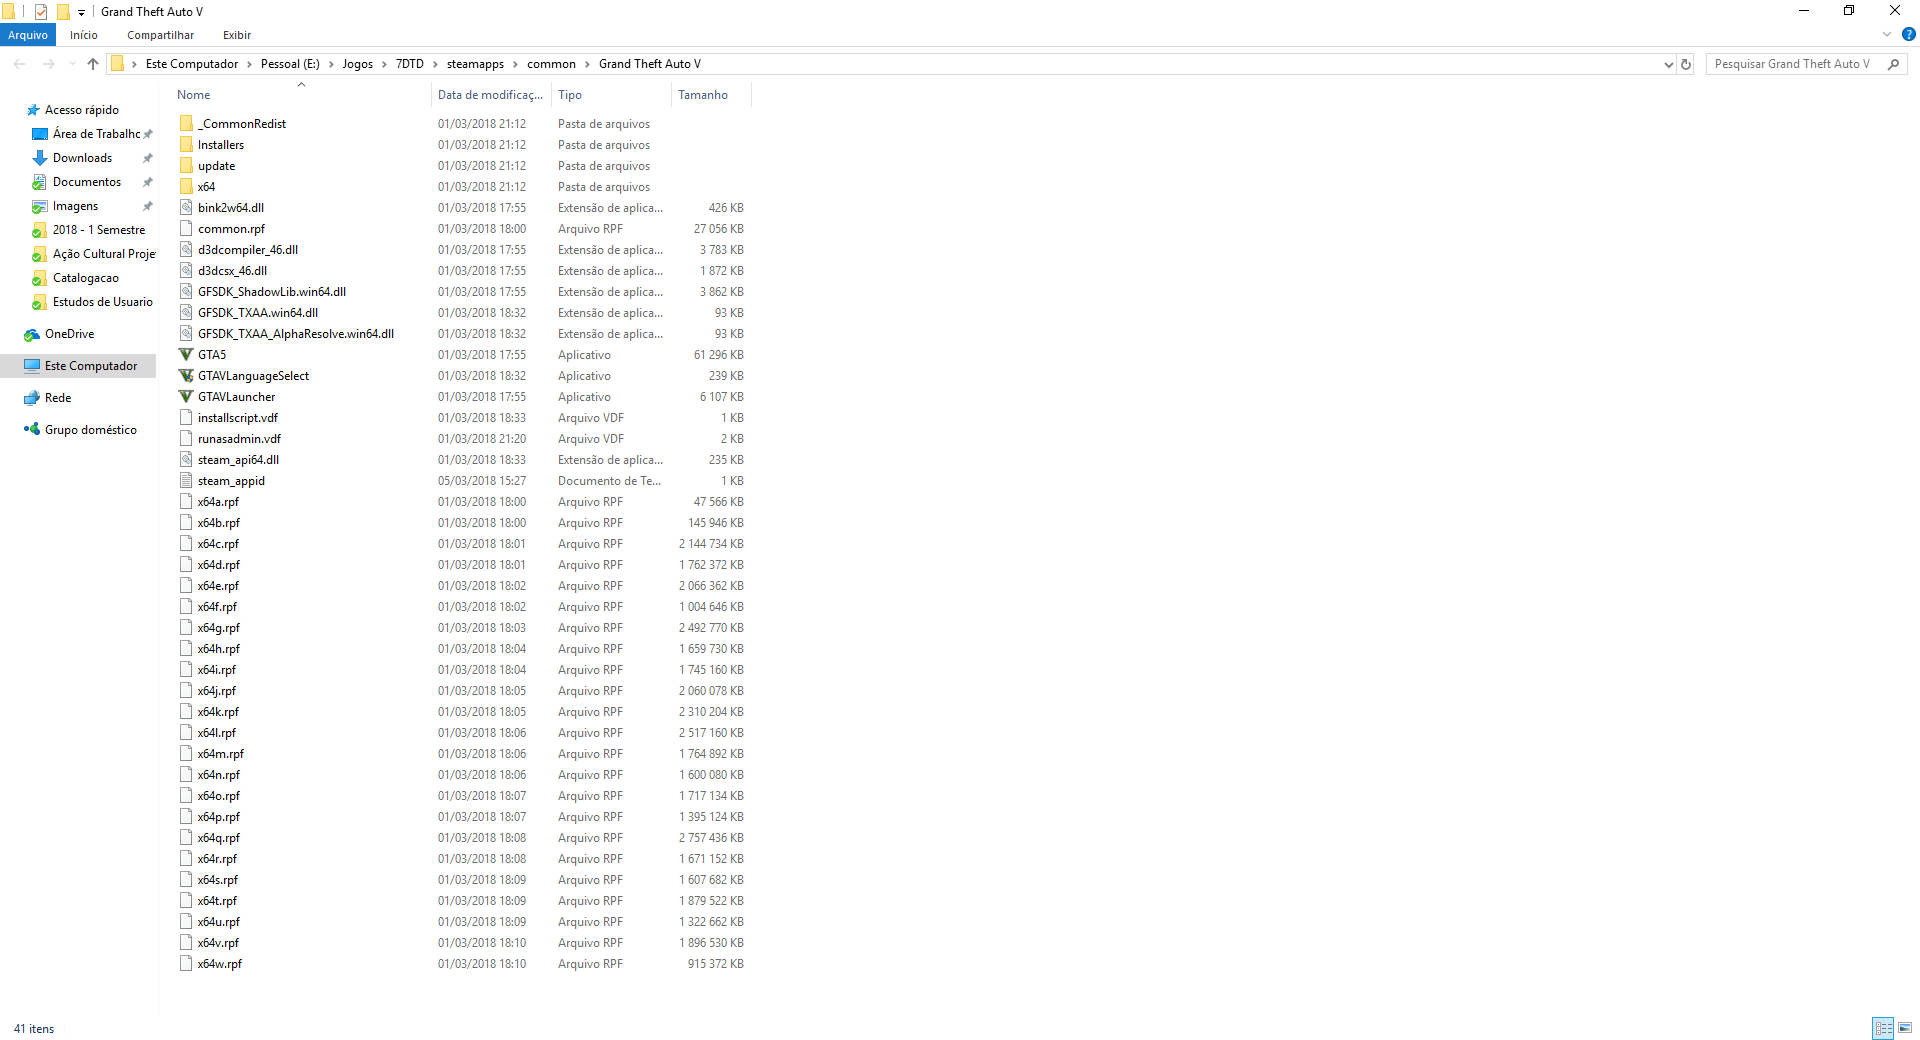
Task: Open the Arquivo menu tab
Action: [x=28, y=35]
